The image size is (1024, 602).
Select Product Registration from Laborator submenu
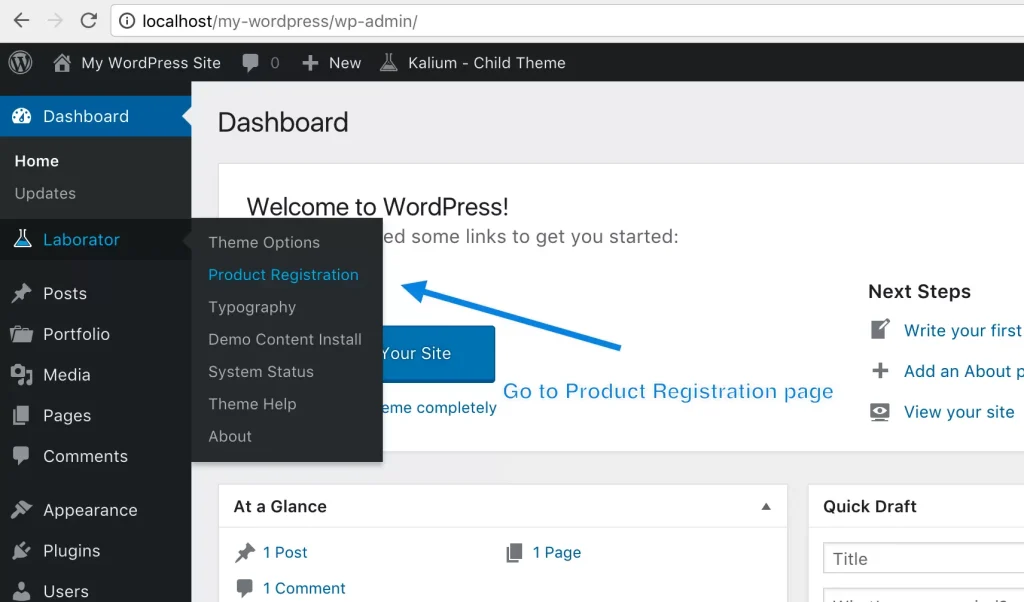[283, 275]
